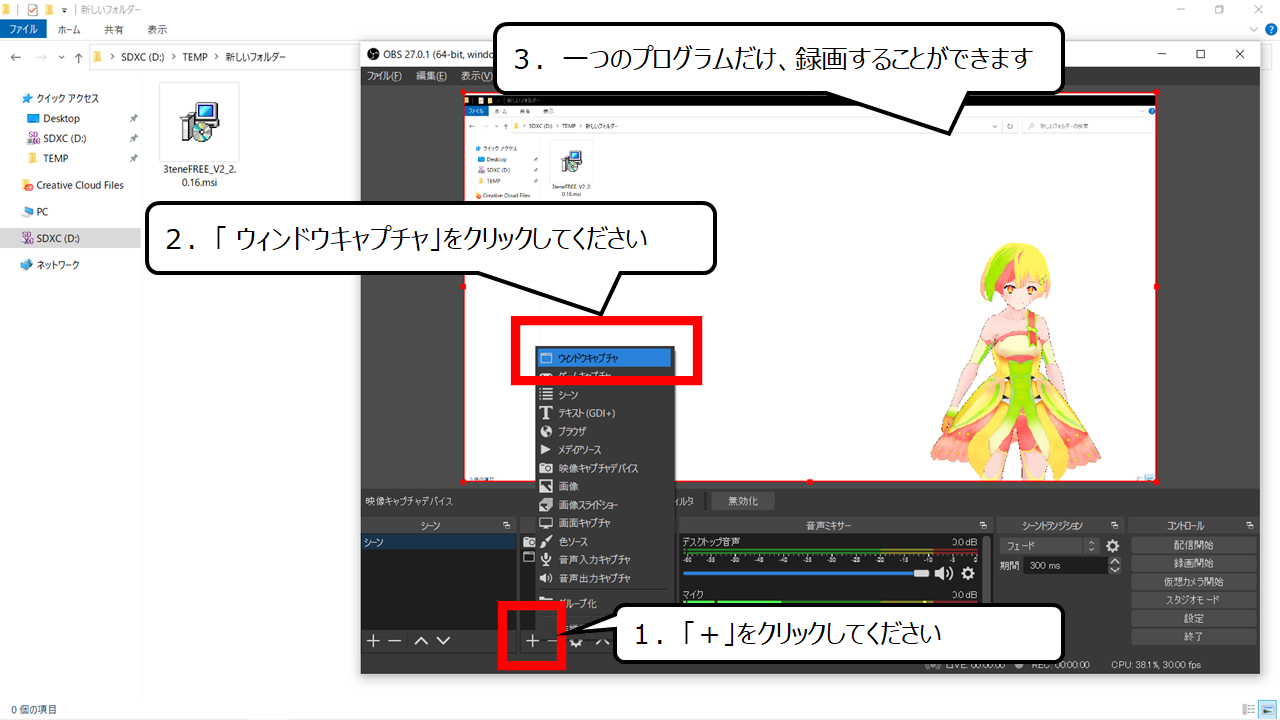Open desktop audio gear settings
This screenshot has width=1280, height=720.
point(968,573)
